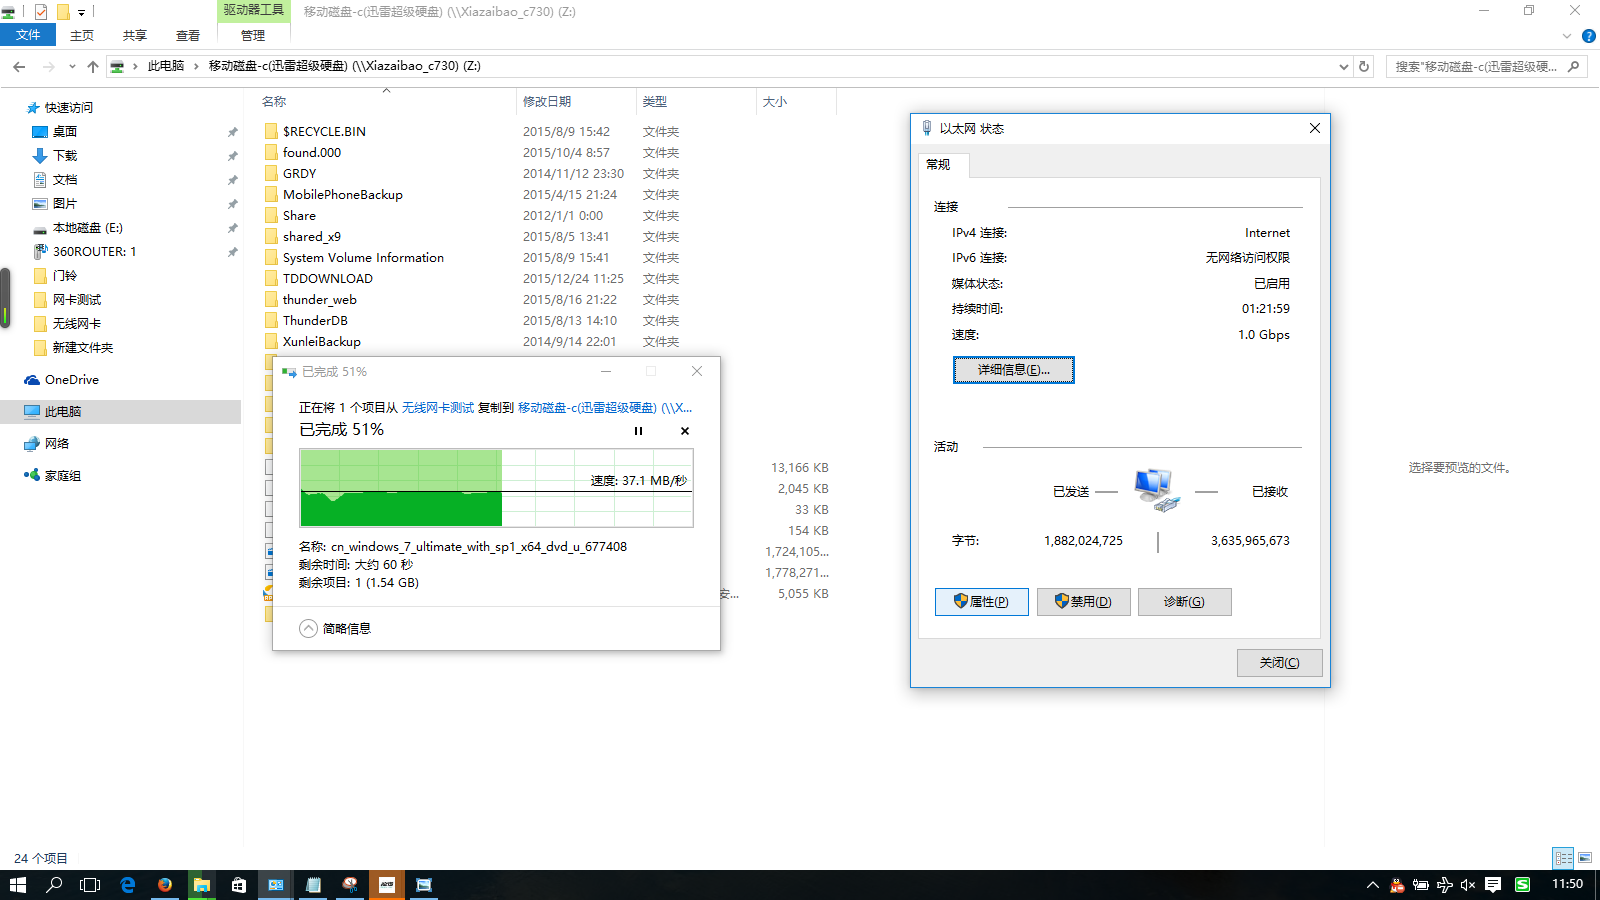Open Explorer help icon
The width and height of the screenshot is (1600, 900).
coord(1588,36)
